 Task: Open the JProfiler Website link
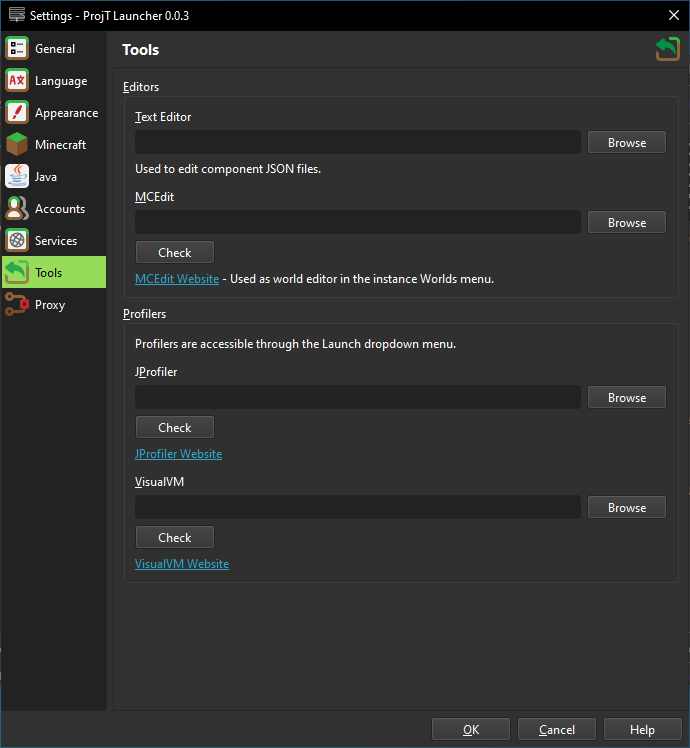tap(178, 454)
